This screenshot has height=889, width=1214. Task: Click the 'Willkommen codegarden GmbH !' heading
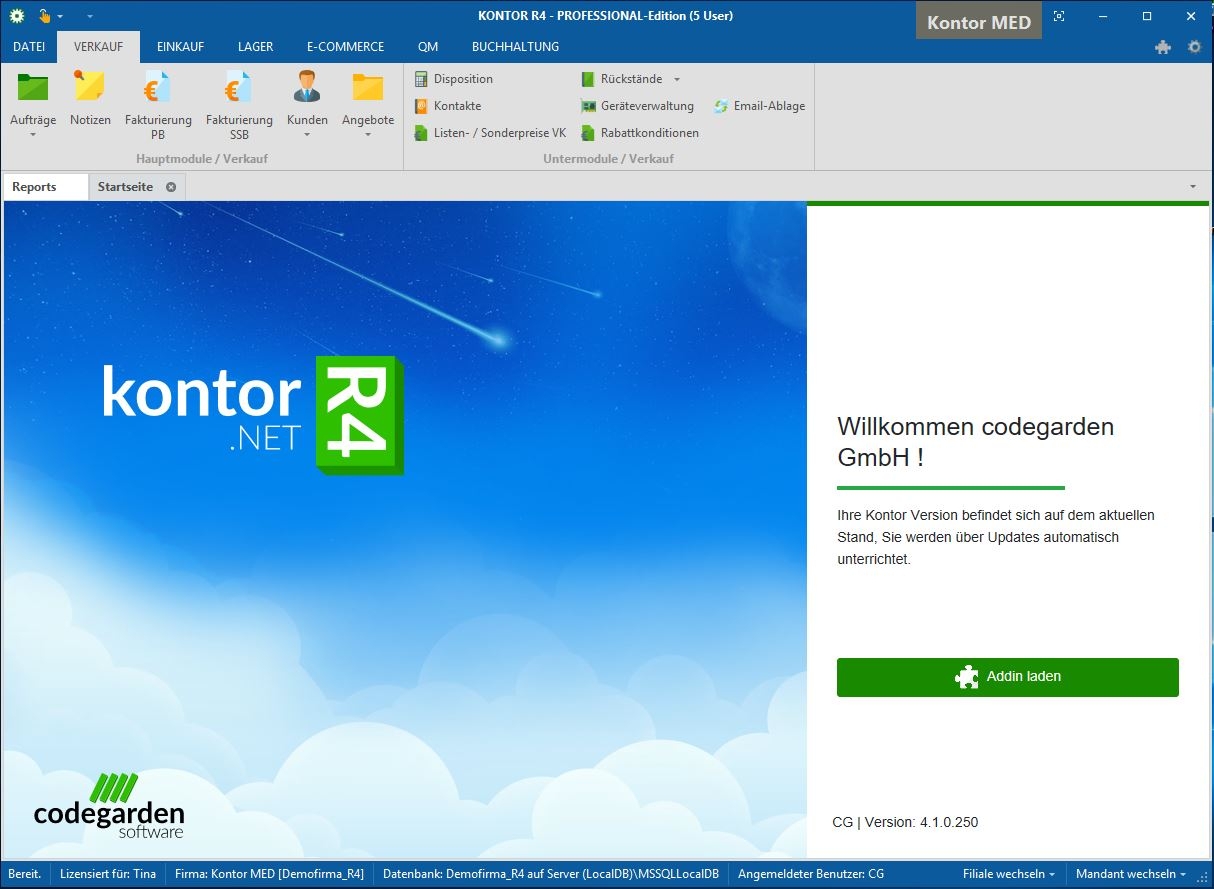pos(976,442)
